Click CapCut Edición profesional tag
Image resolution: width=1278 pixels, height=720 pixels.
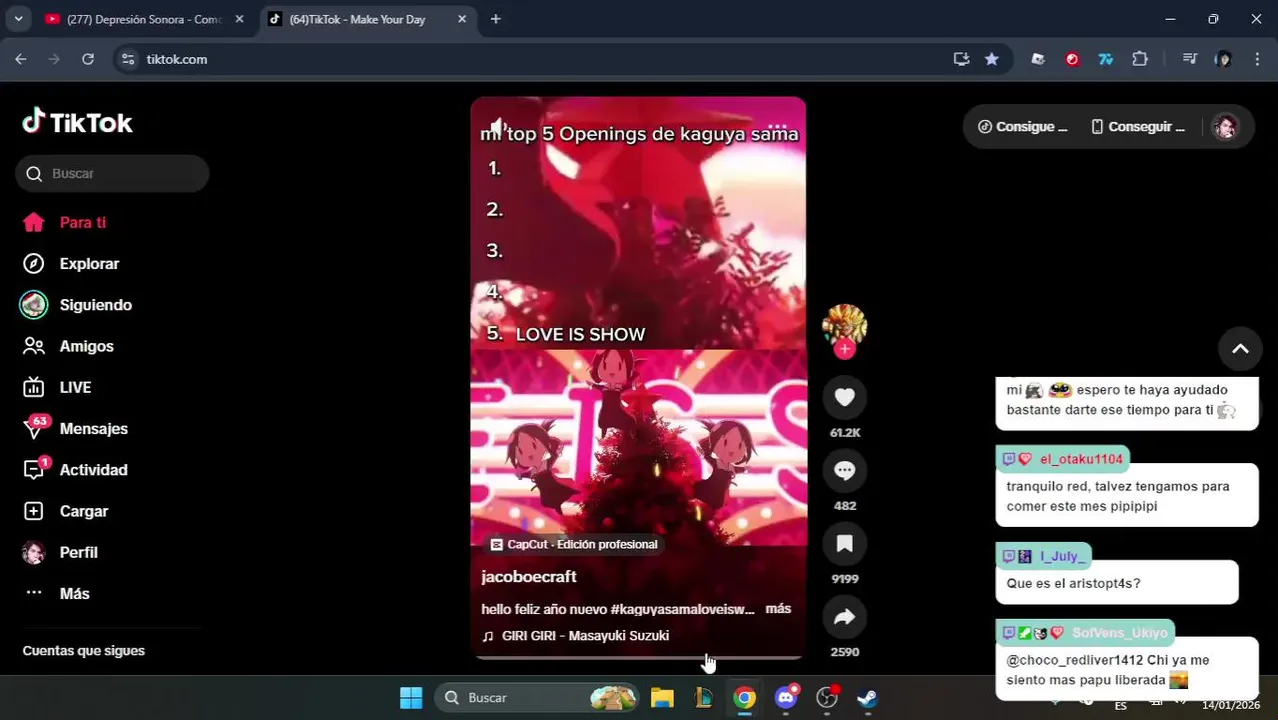(x=574, y=544)
